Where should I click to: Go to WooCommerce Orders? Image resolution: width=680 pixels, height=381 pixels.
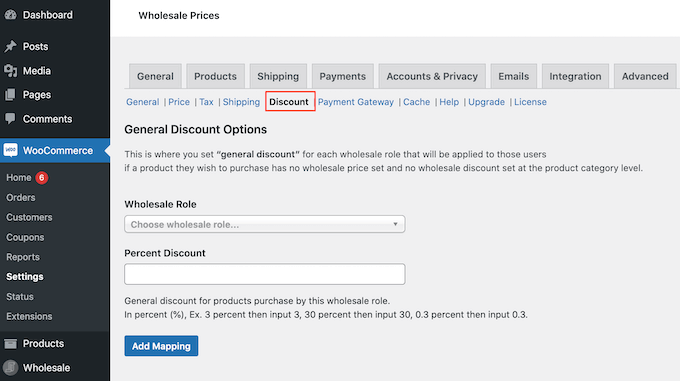[20, 198]
